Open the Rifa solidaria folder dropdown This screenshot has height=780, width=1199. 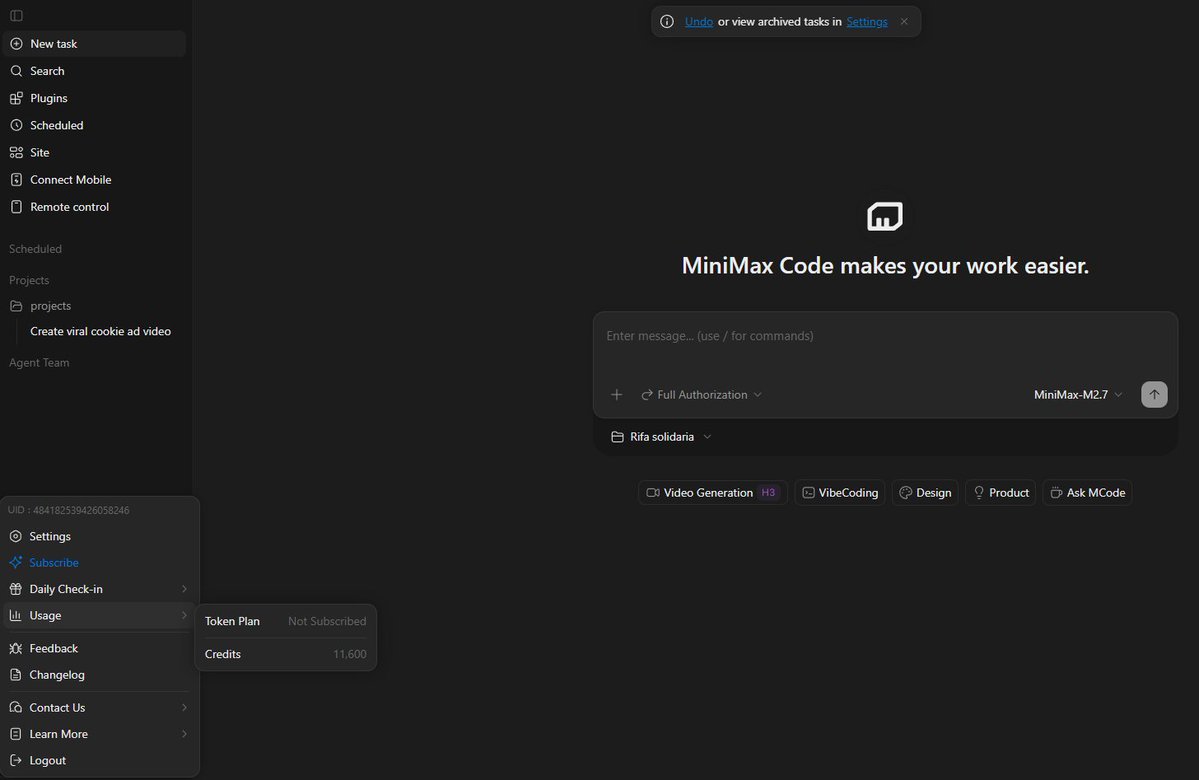point(661,437)
